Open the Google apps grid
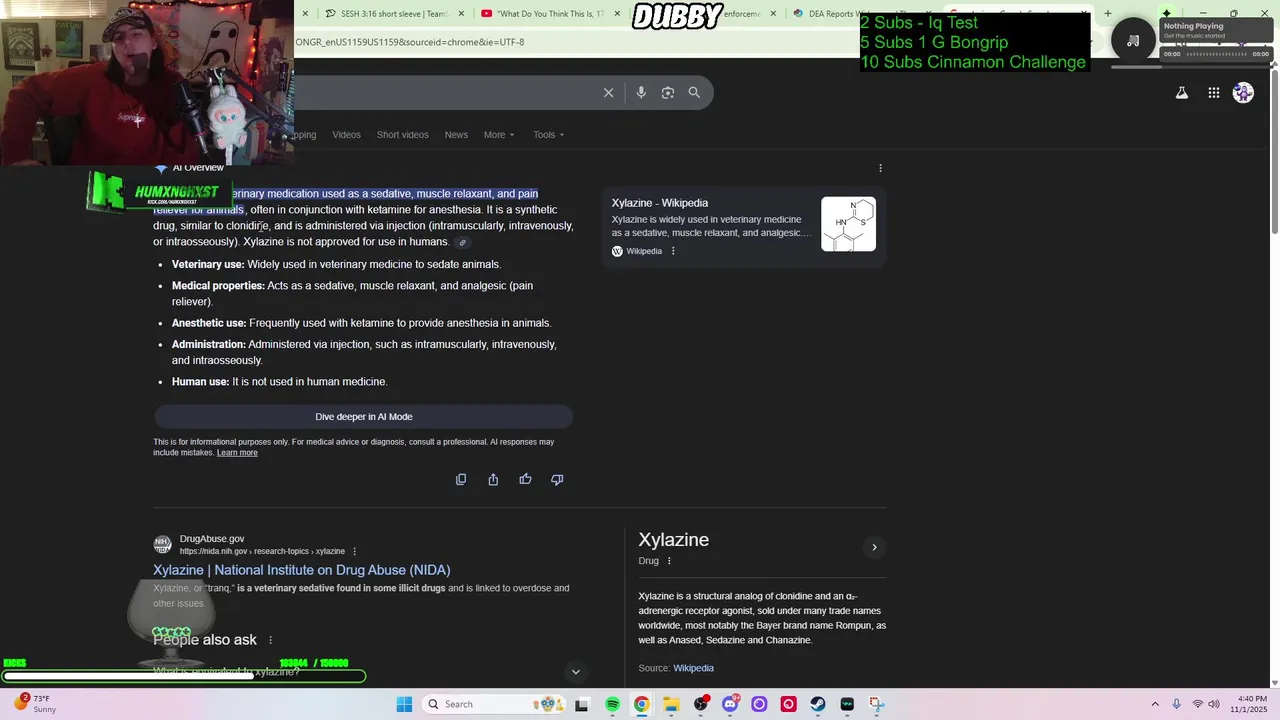Screen dimensions: 1280x720 pyautogui.click(x=1213, y=93)
